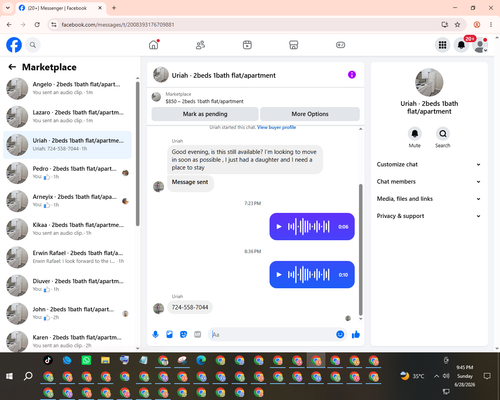
Task: Open Pedro's conversation
Action: point(68,173)
